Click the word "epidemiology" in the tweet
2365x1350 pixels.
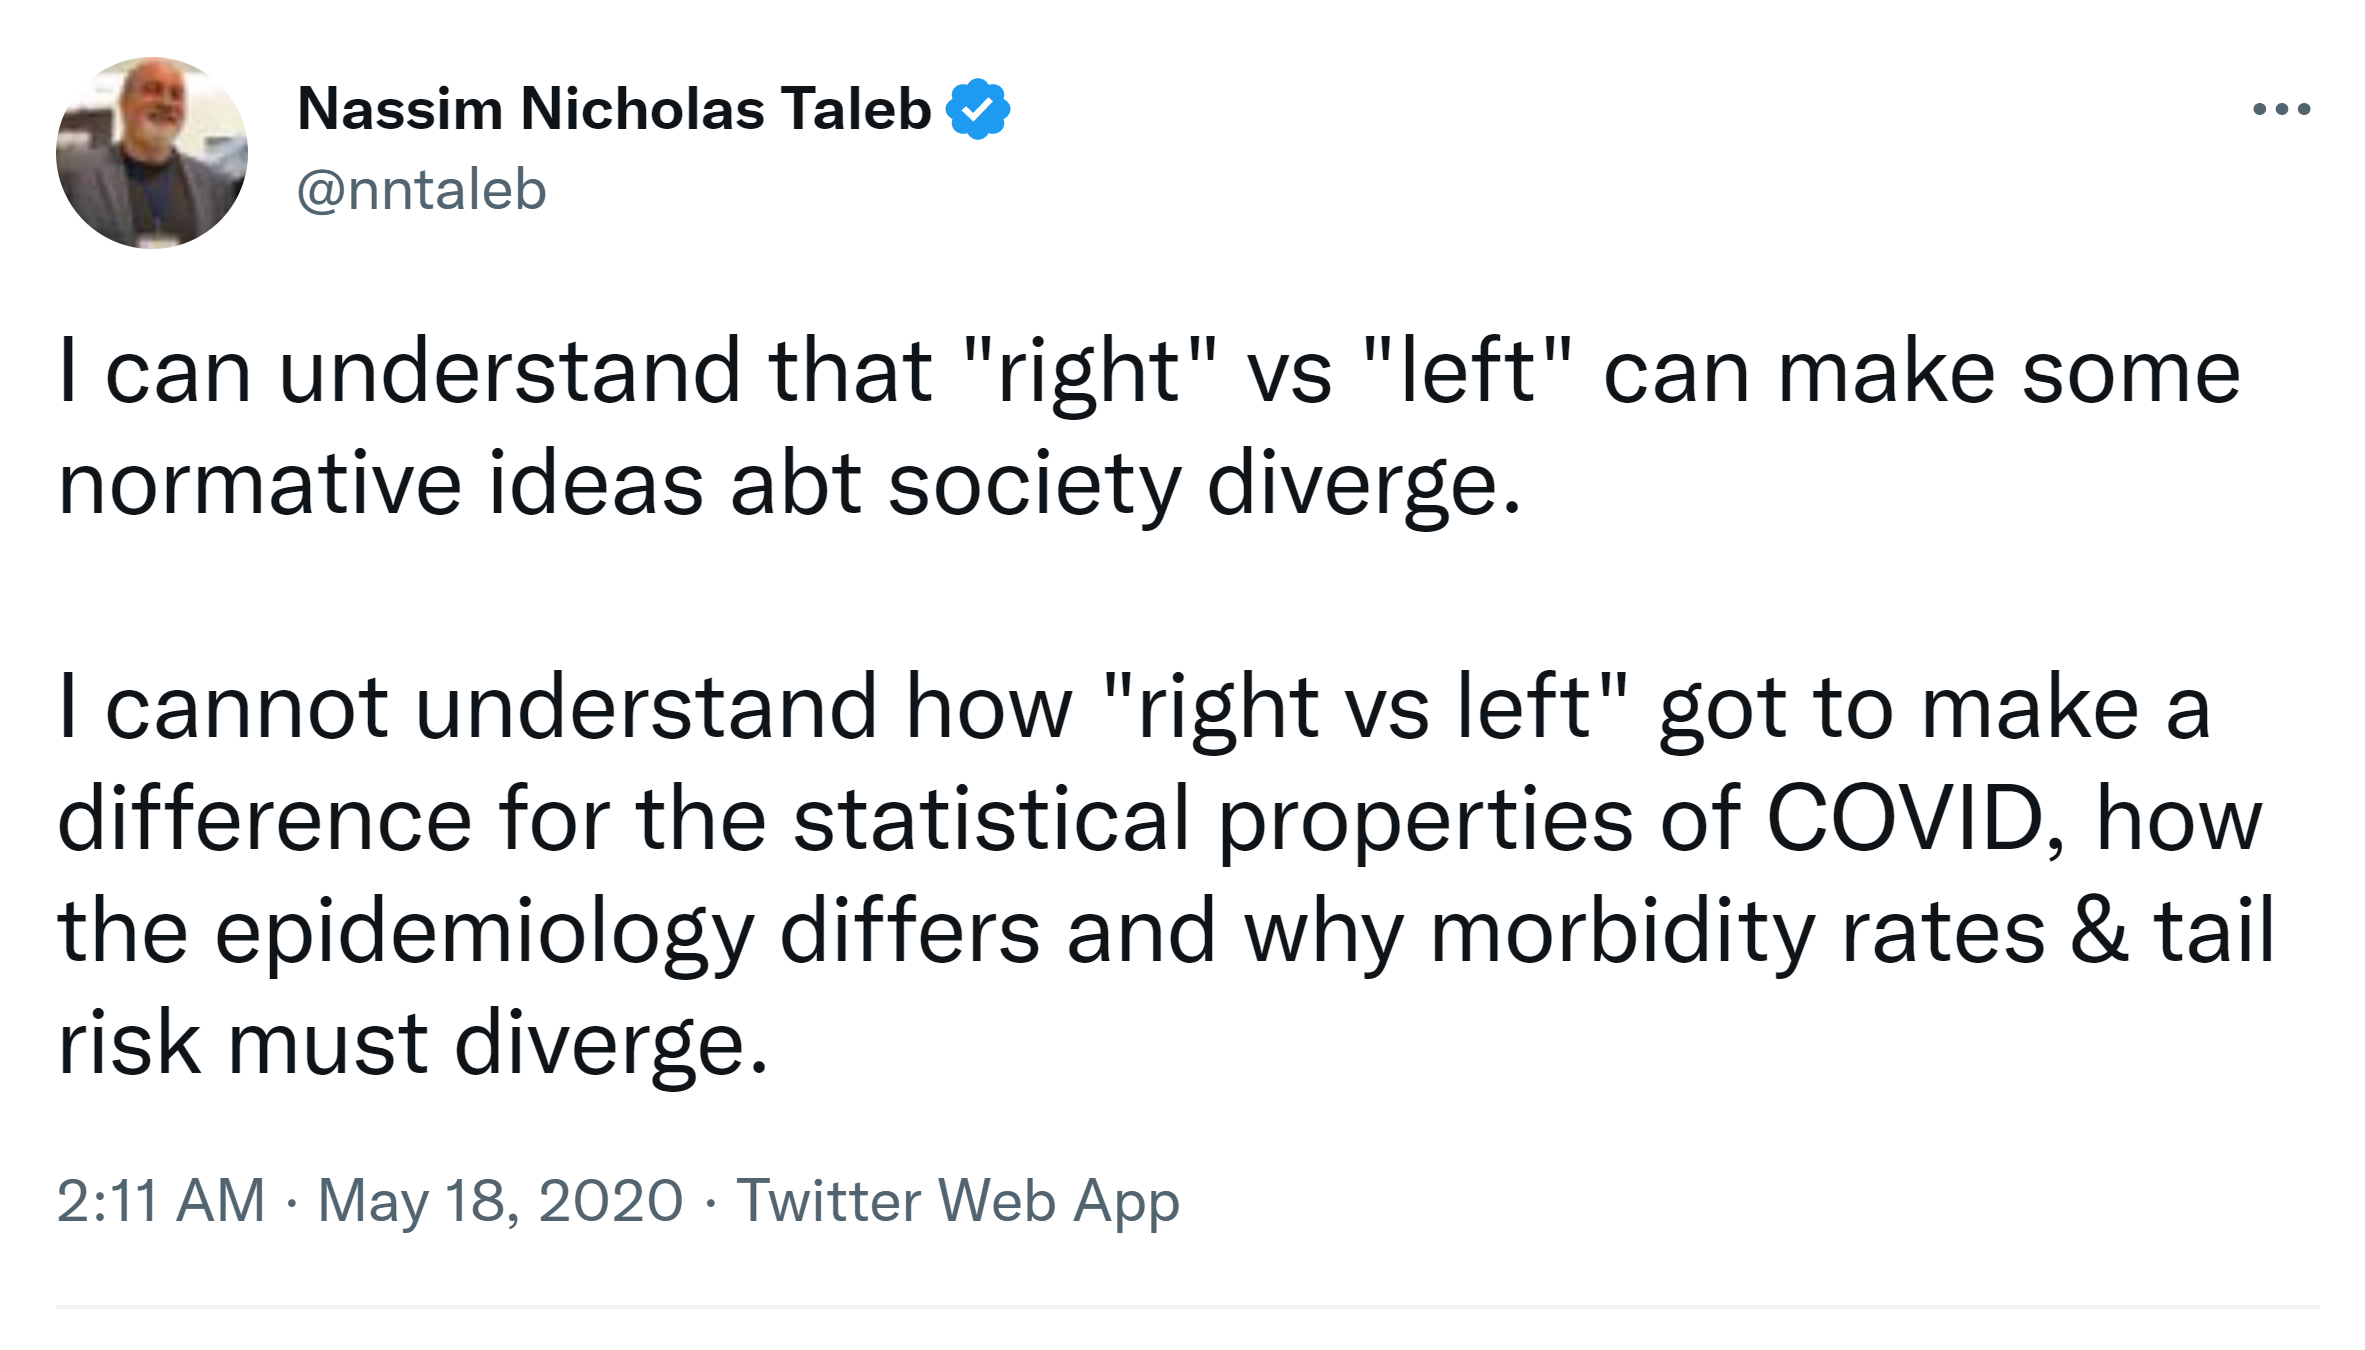coord(484,931)
